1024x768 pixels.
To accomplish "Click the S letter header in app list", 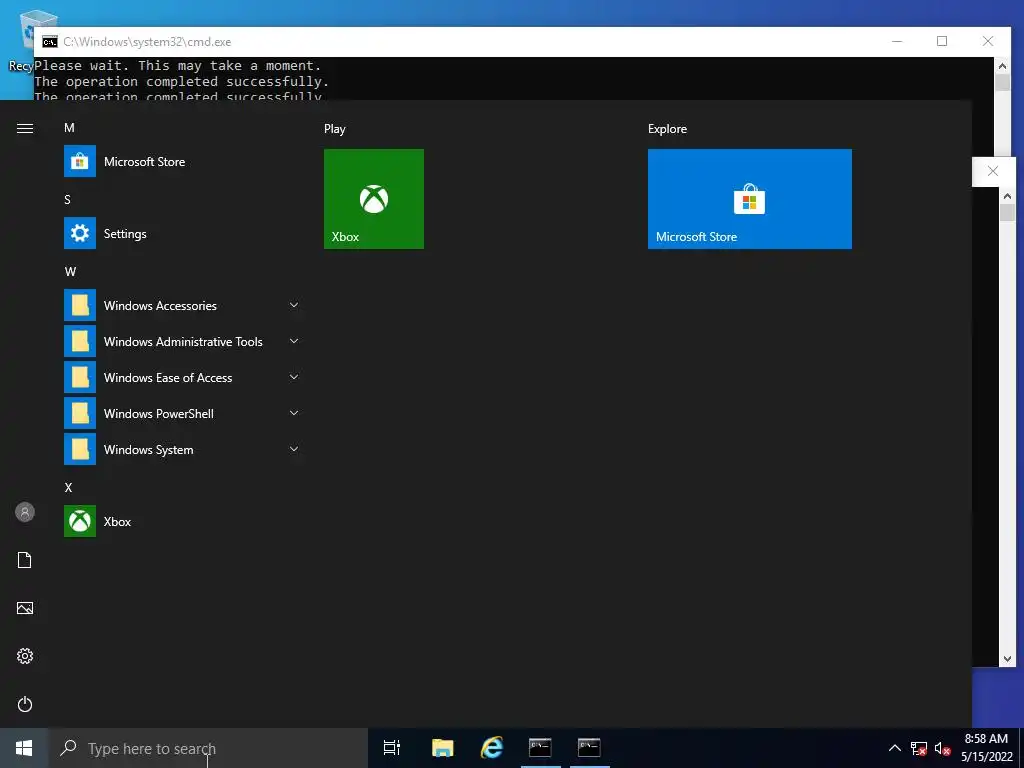I will (67, 200).
